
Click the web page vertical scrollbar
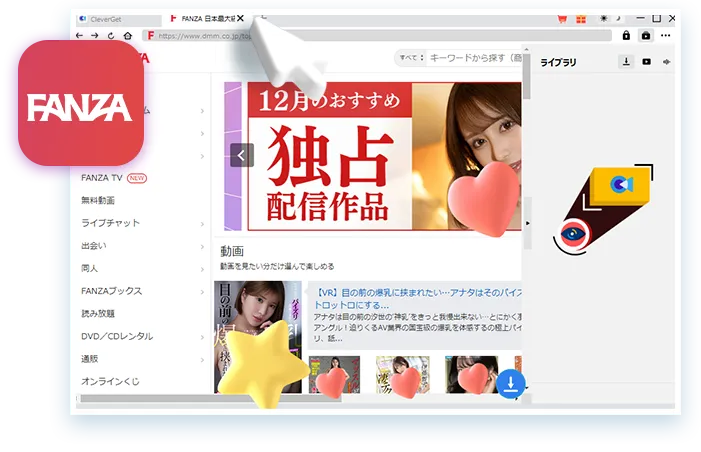(527, 77)
